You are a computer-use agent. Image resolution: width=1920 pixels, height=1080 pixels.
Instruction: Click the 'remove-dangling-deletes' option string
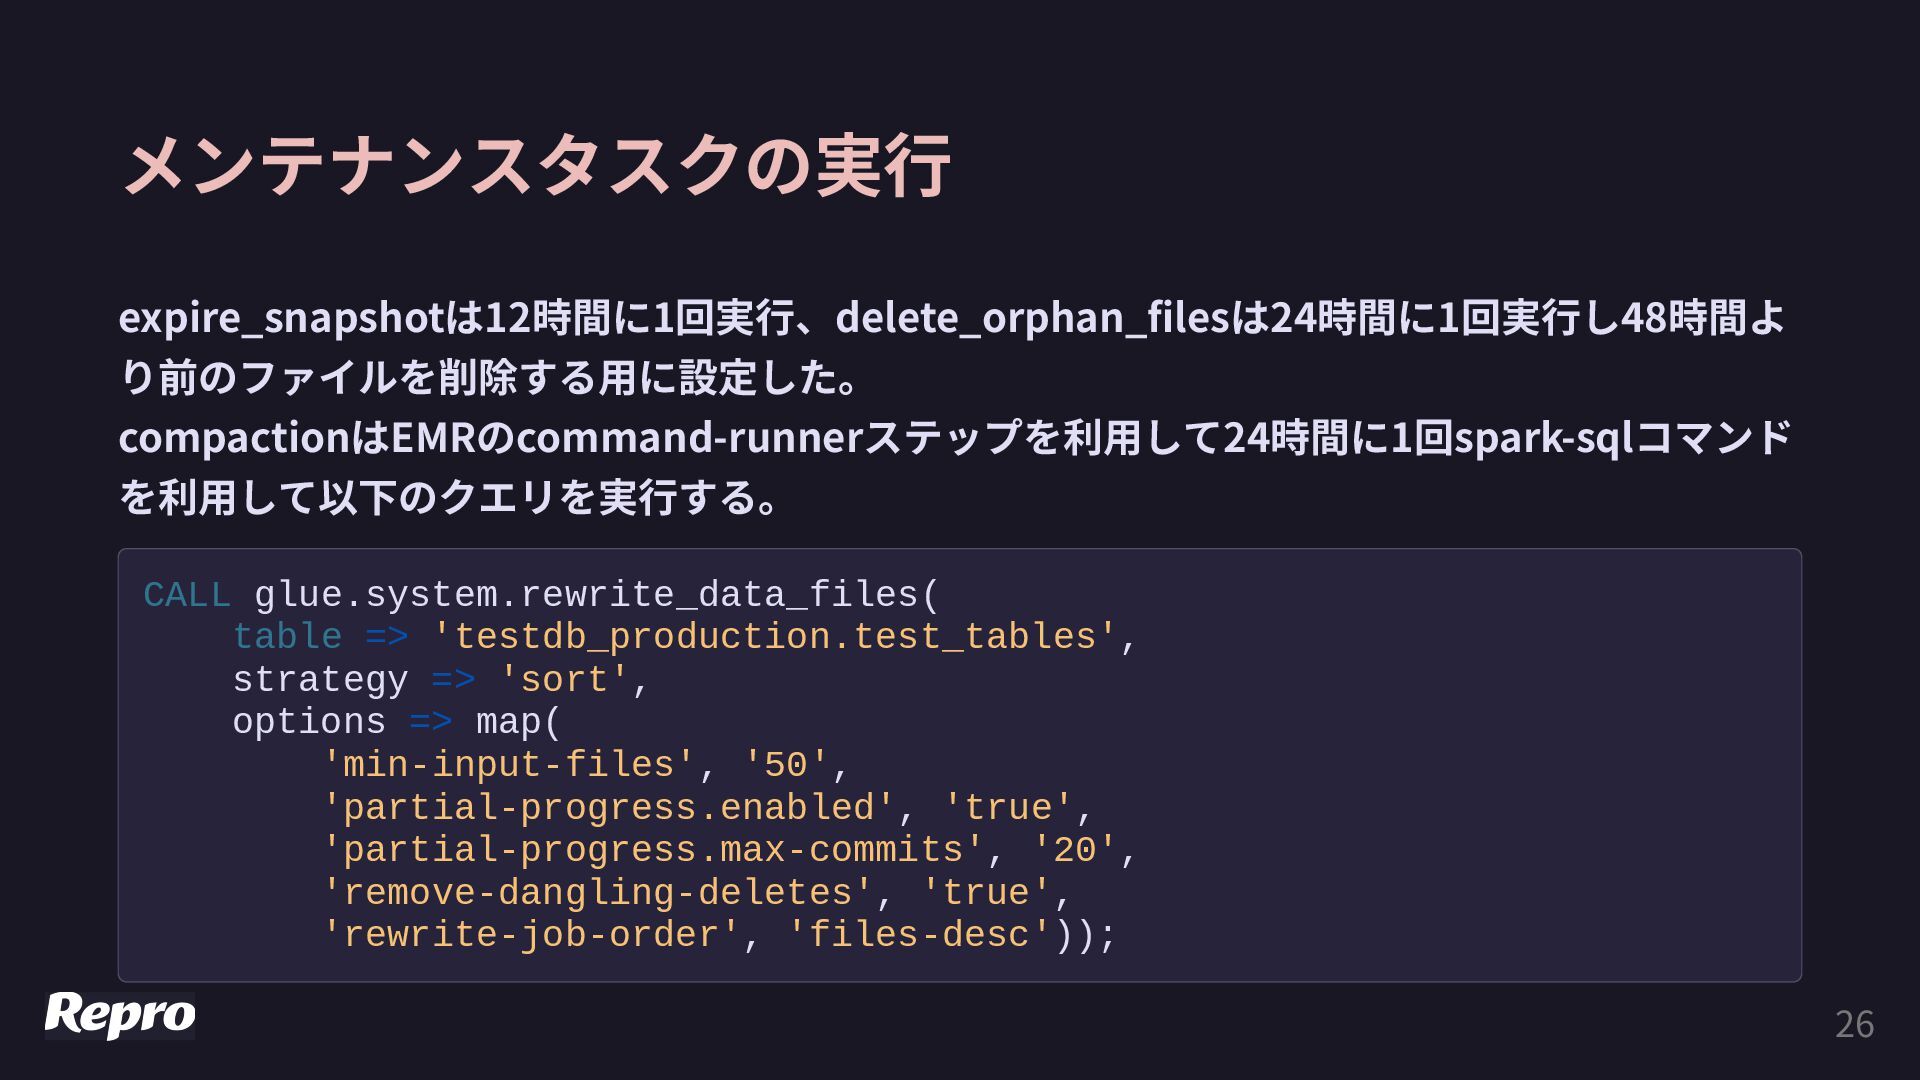(x=597, y=893)
